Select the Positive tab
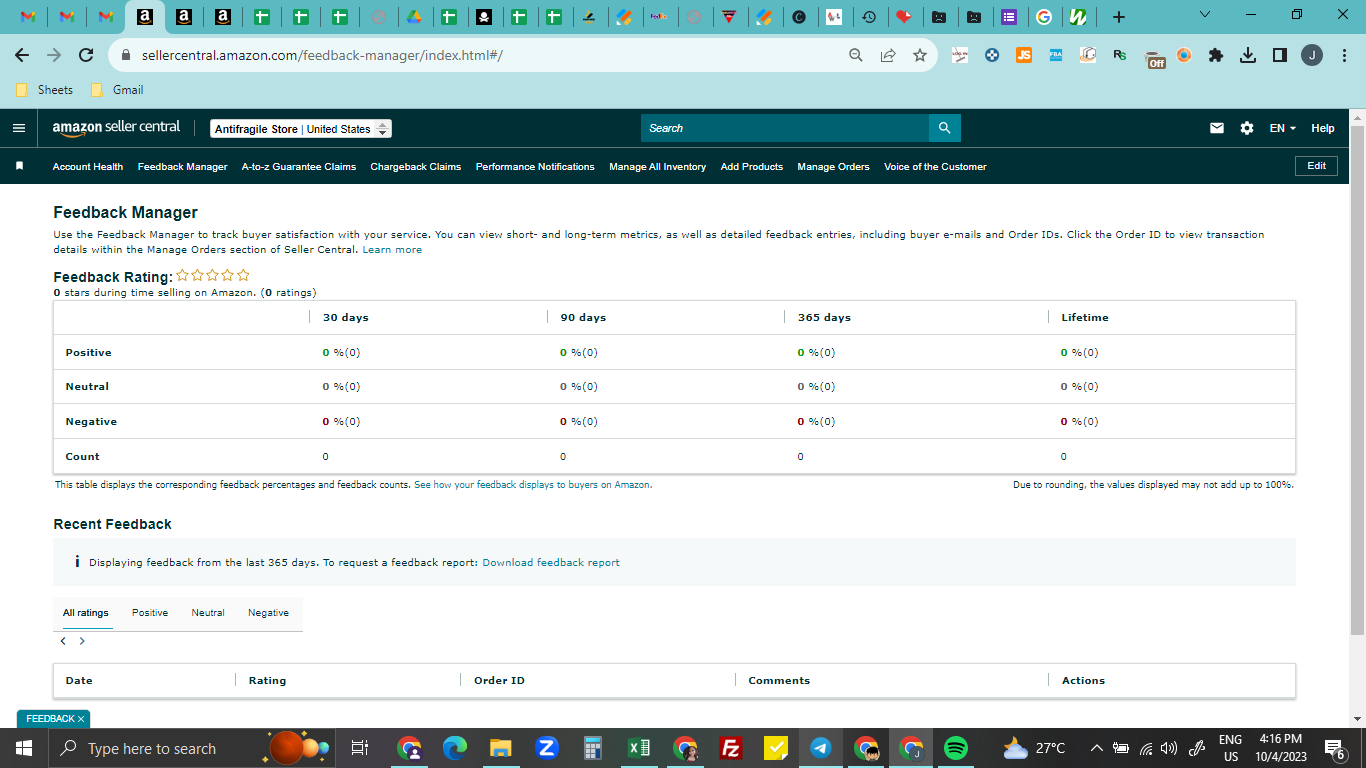Screen dimensions: 1366x768 coord(150,613)
